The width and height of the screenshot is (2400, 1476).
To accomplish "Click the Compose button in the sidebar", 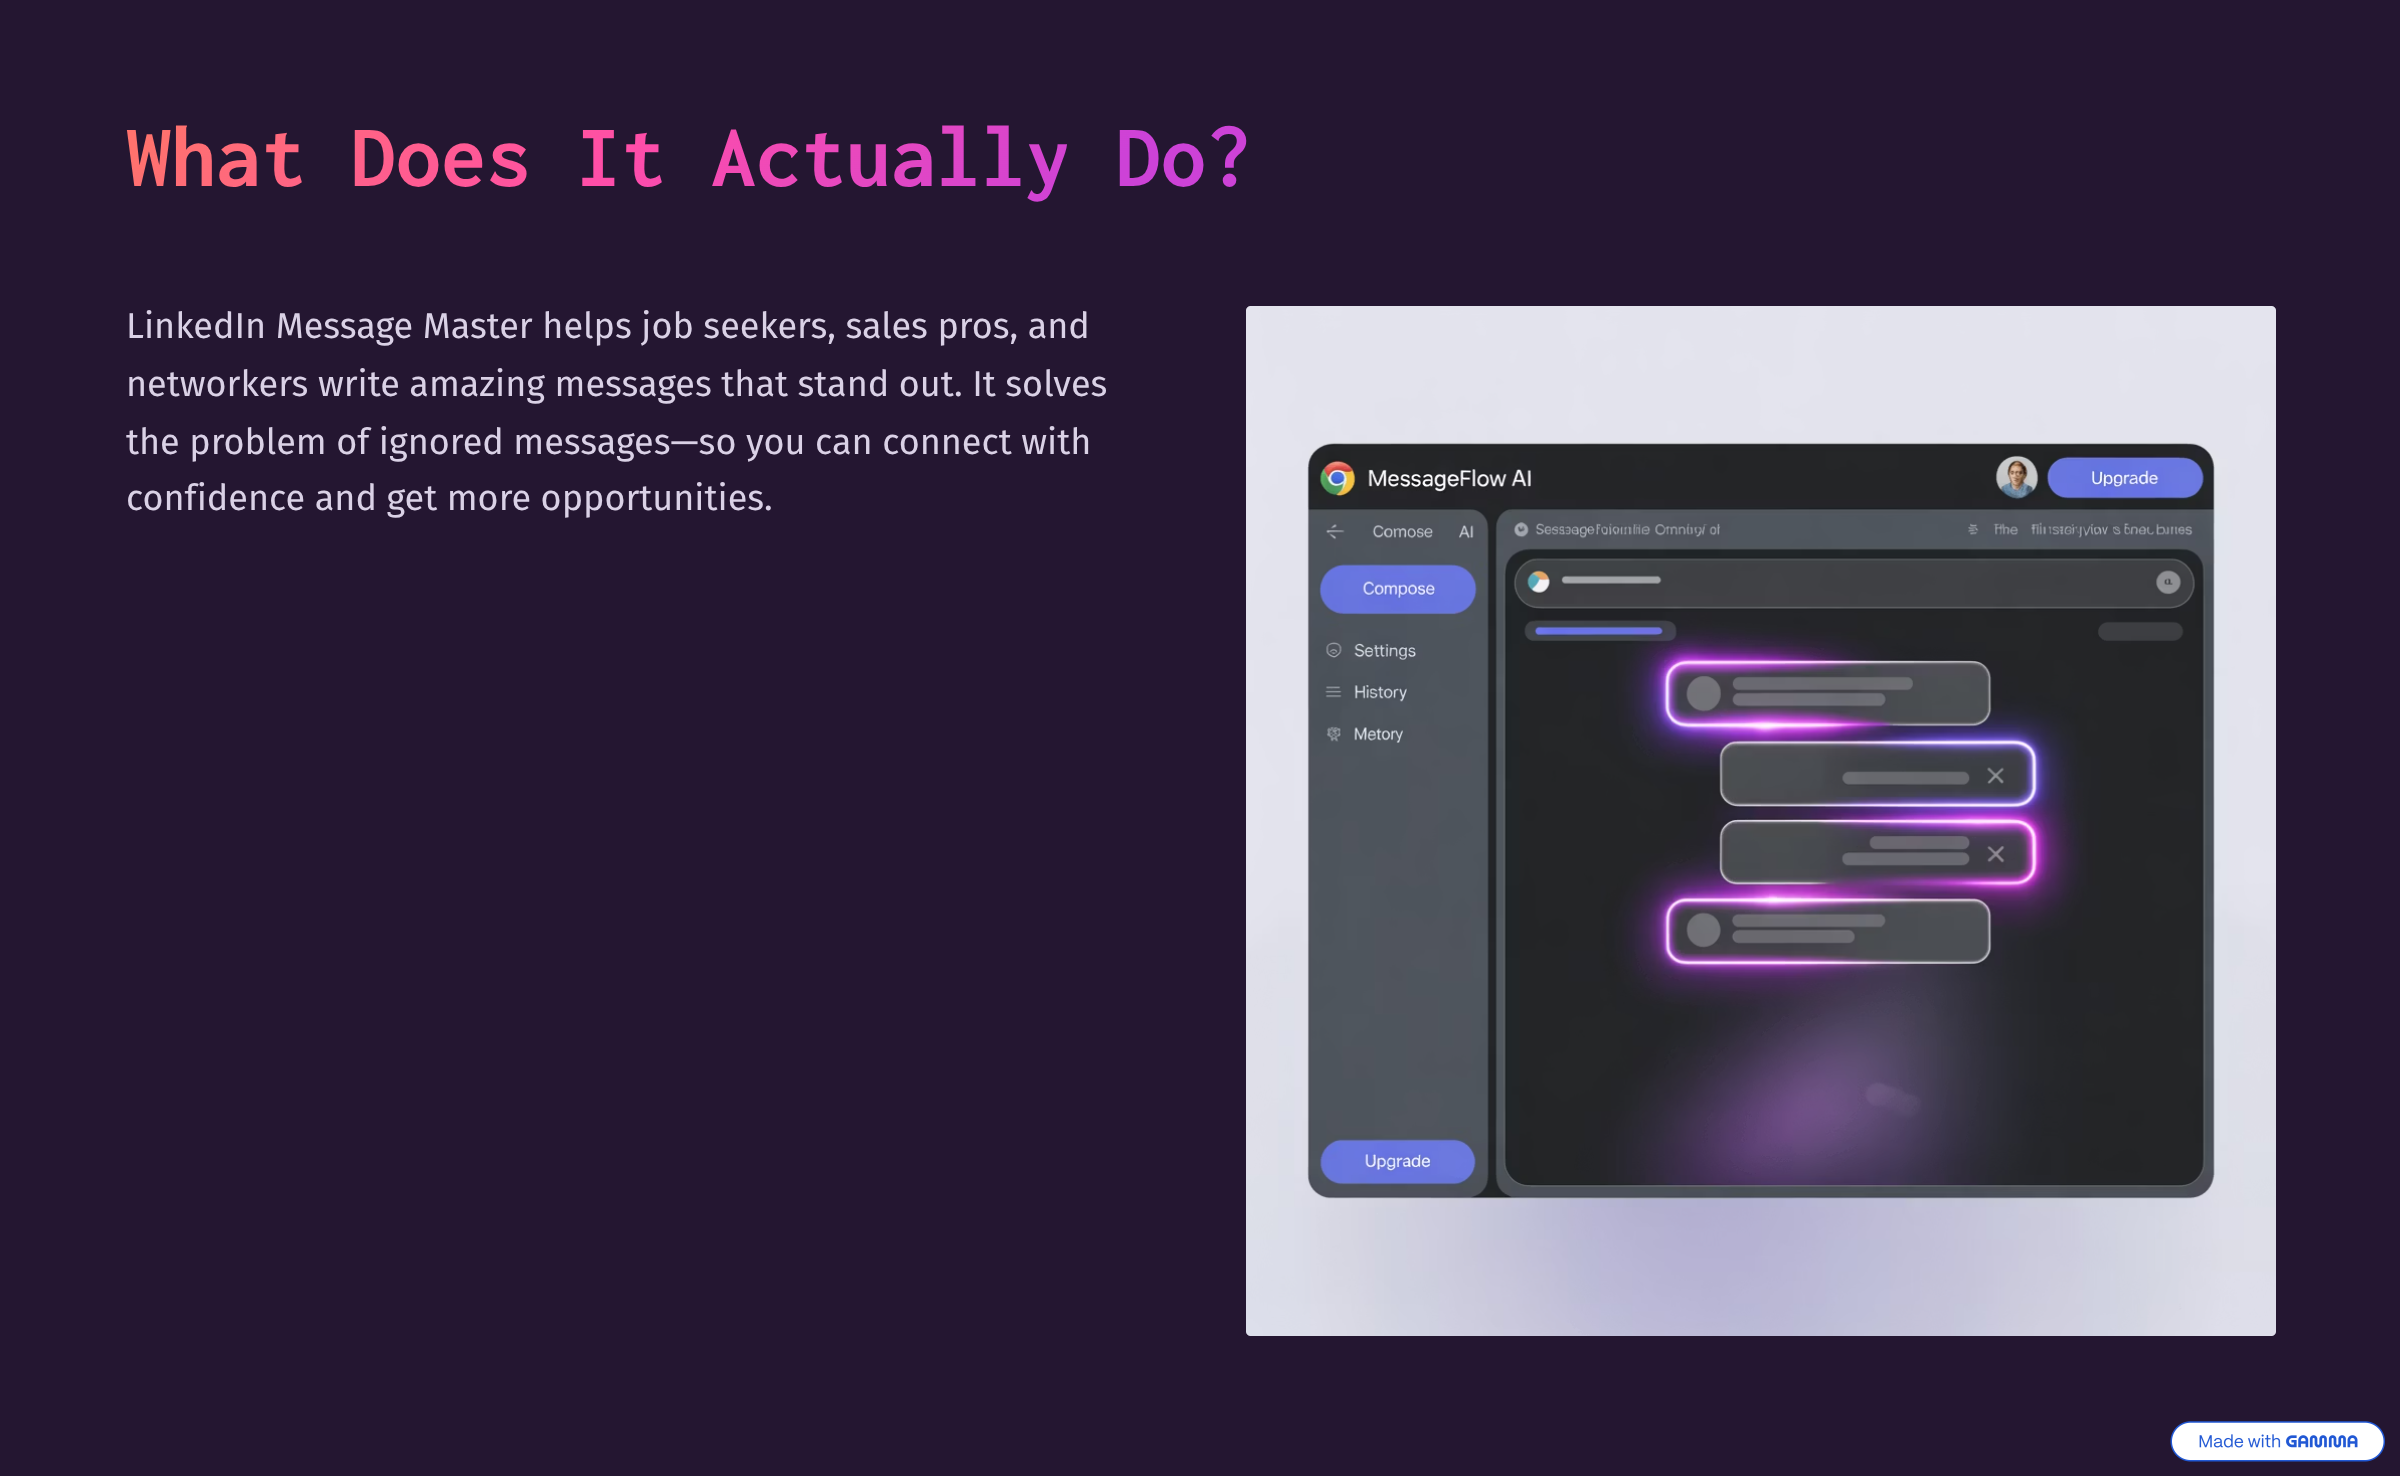I will pyautogui.click(x=1397, y=589).
